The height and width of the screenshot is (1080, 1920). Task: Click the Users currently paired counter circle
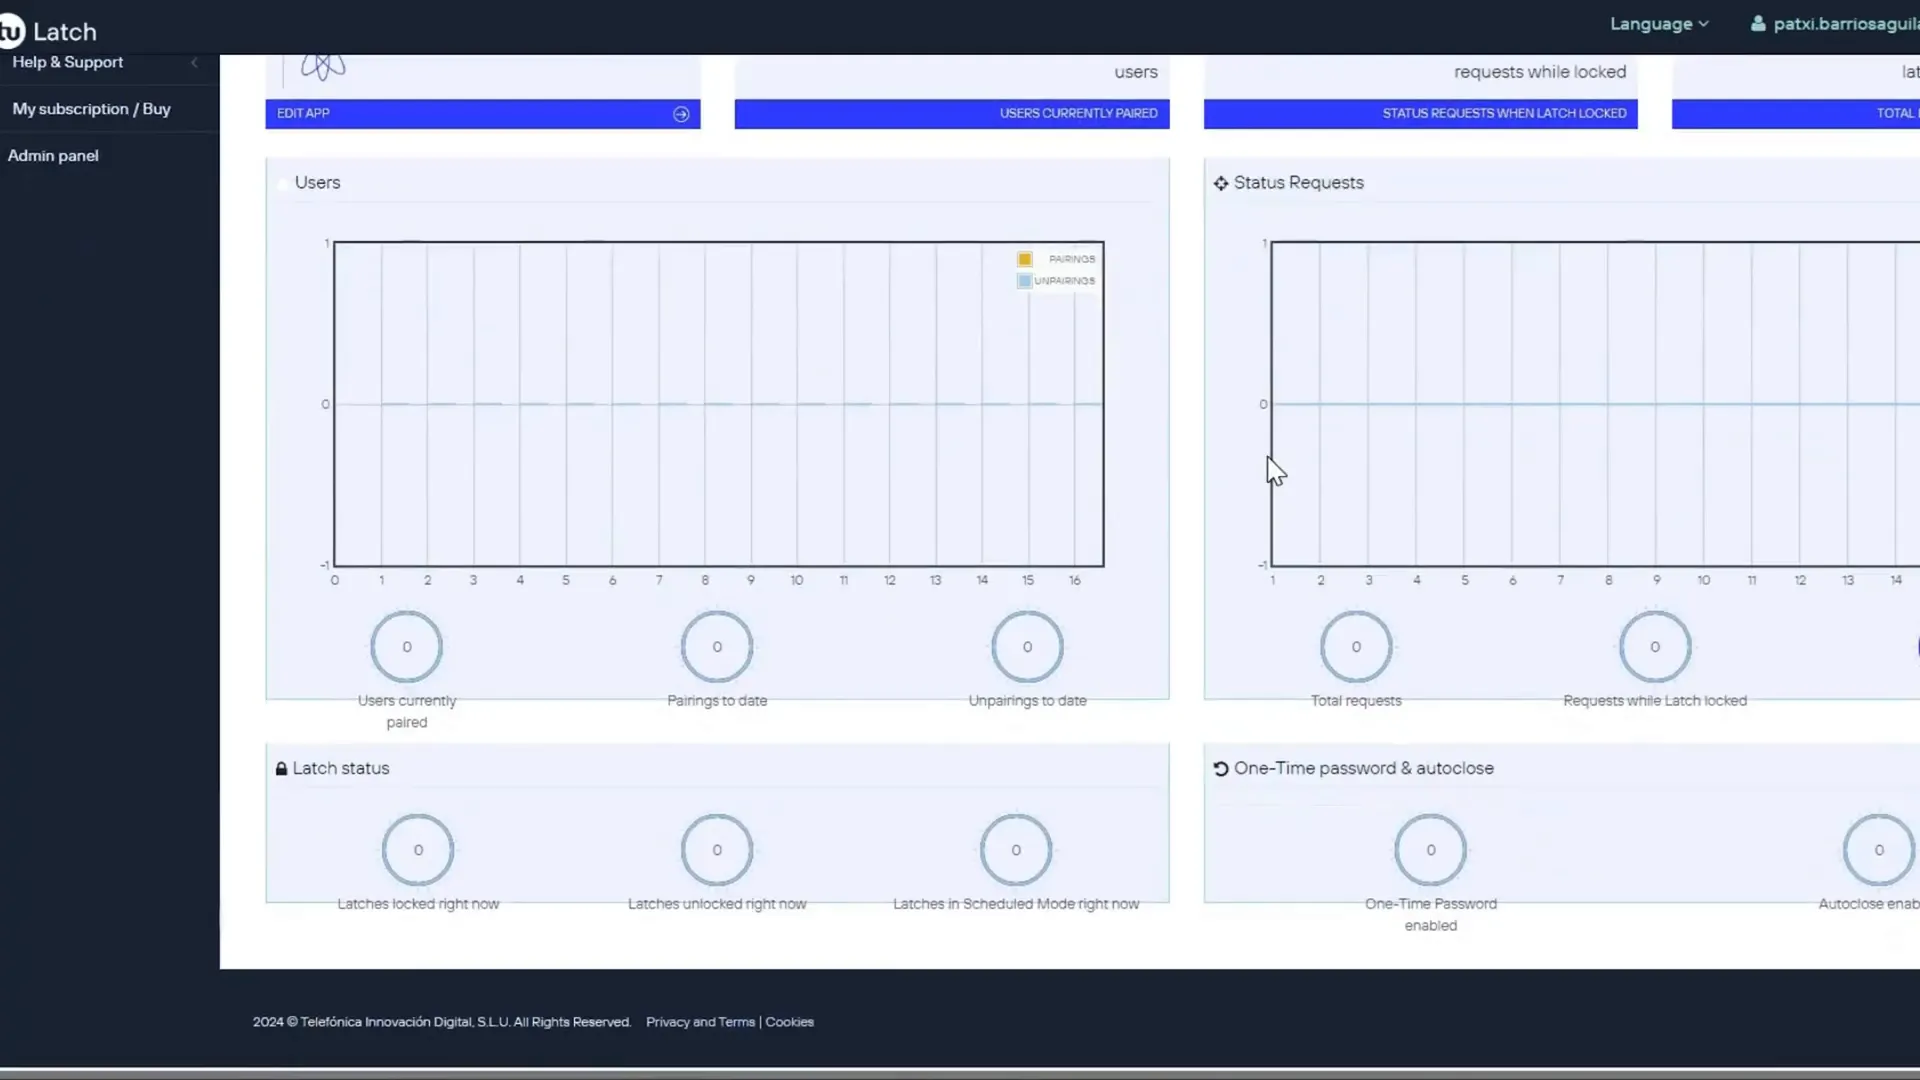[407, 647]
